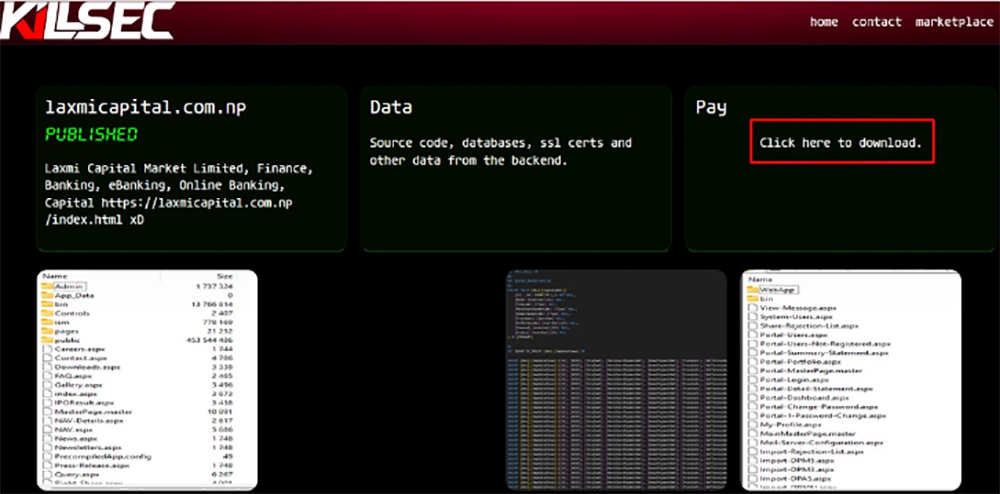Go to the contact page
This screenshot has height=494, width=1000.
[876, 22]
